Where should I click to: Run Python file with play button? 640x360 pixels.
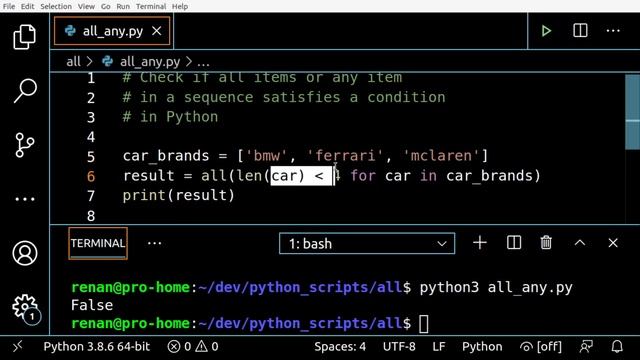[546, 31]
